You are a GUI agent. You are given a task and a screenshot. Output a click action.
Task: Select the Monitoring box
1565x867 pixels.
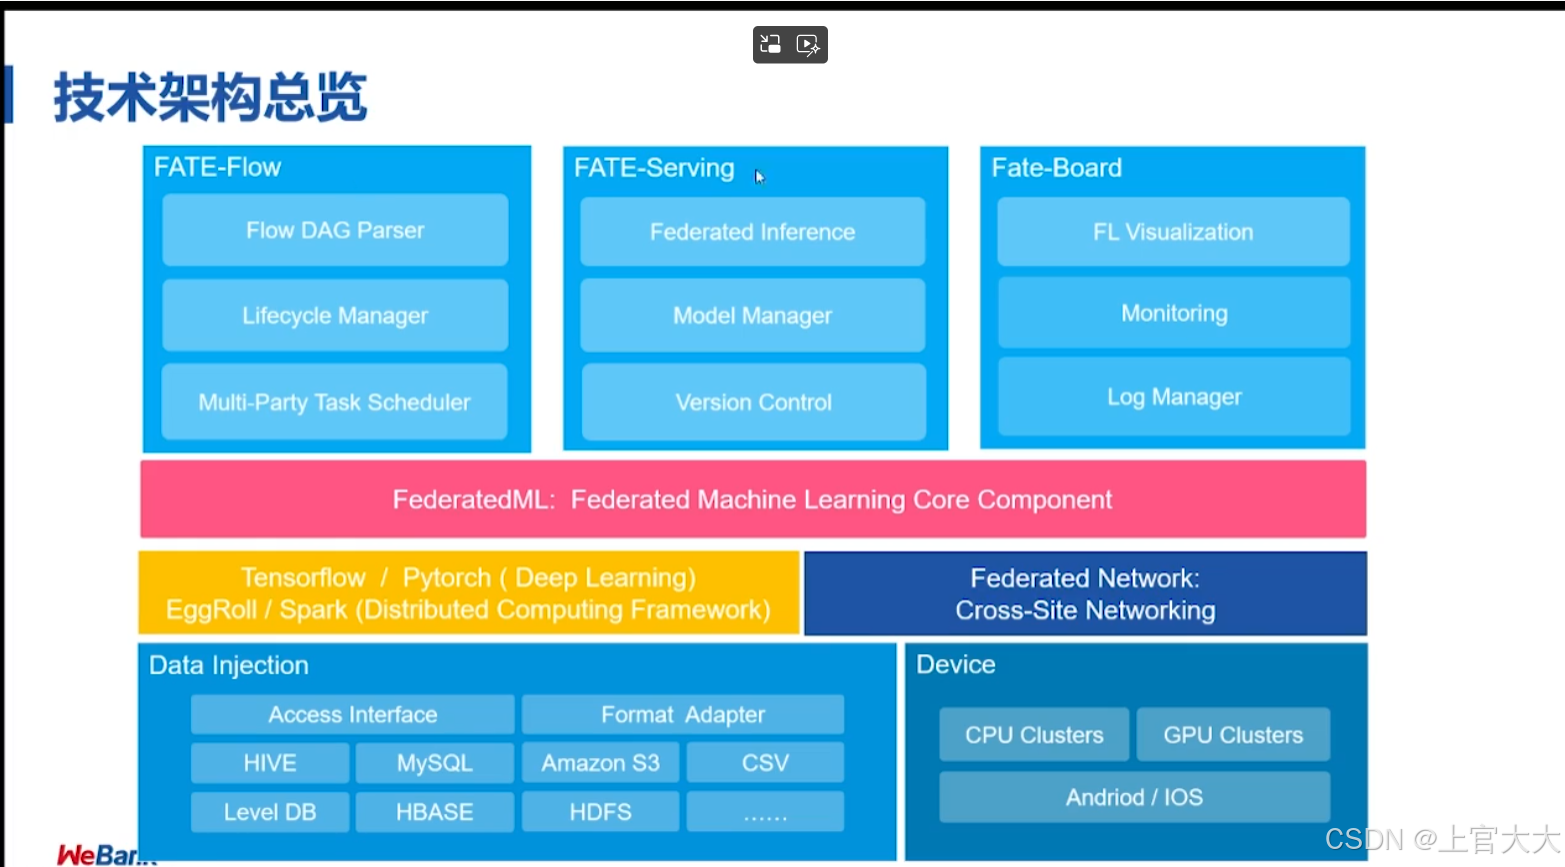pos(1174,313)
